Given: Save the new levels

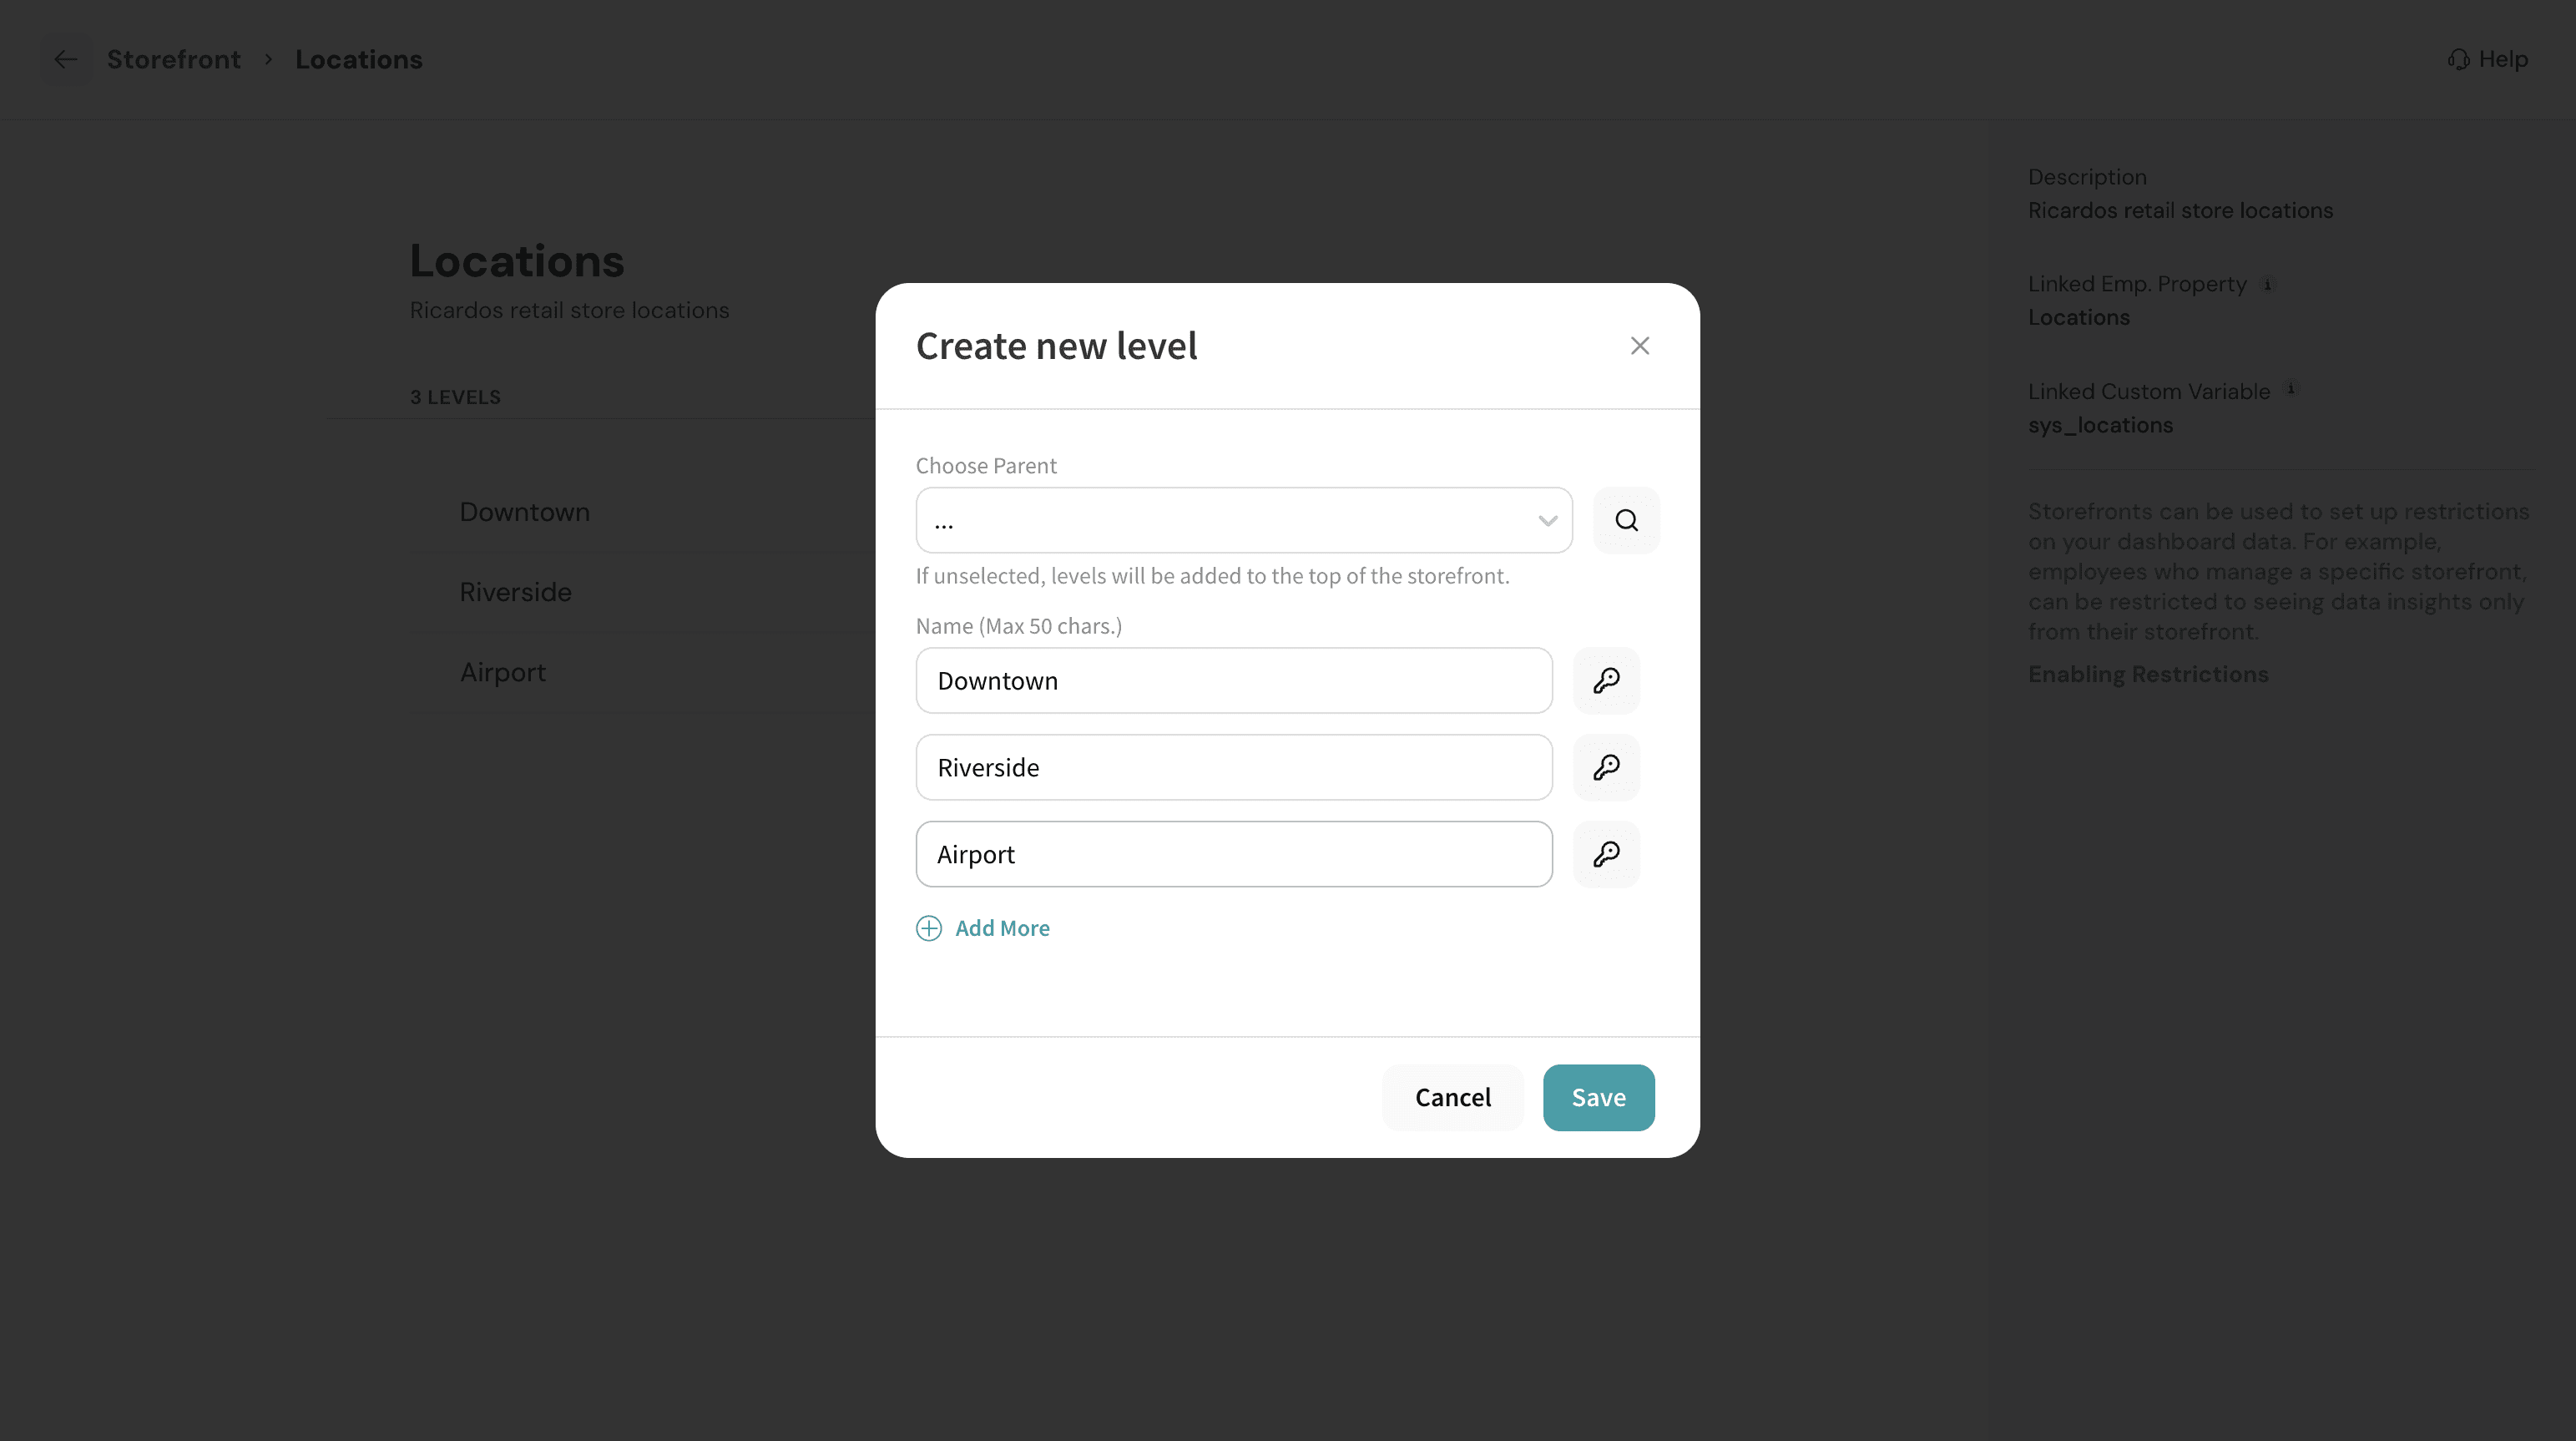Looking at the screenshot, I should (x=1598, y=1097).
